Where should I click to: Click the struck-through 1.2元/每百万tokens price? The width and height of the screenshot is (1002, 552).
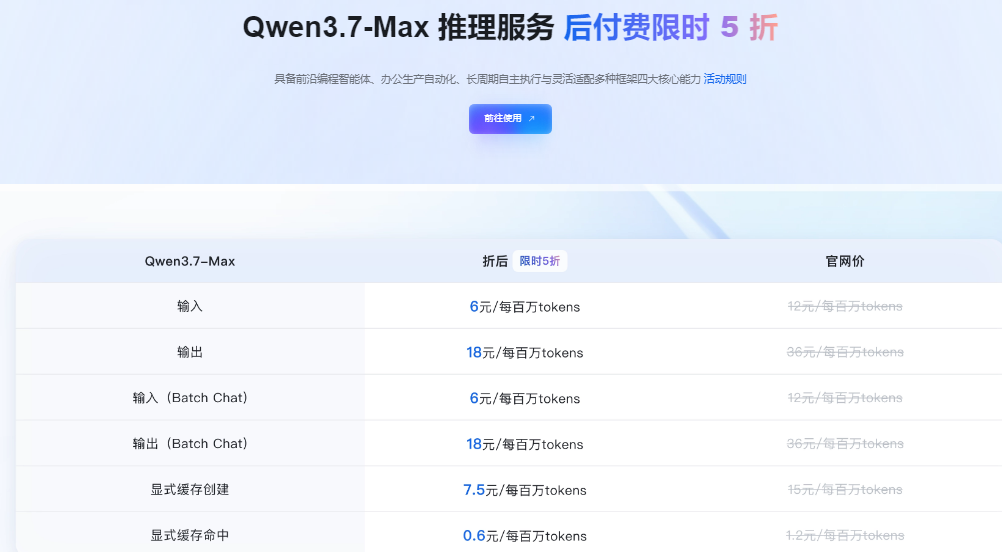point(845,535)
